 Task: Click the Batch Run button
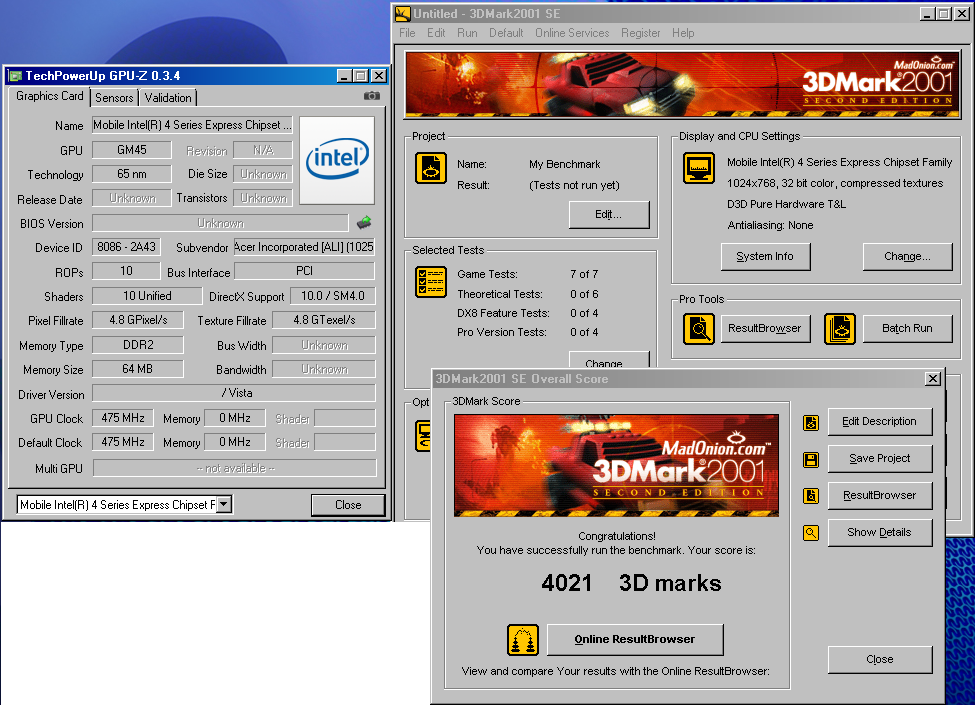(907, 328)
